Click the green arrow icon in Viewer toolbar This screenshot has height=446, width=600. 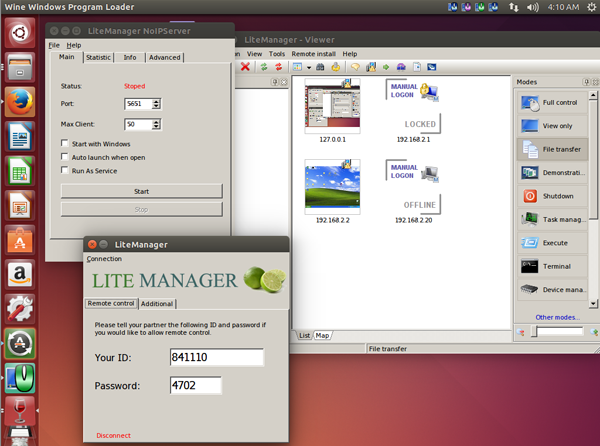click(386, 67)
